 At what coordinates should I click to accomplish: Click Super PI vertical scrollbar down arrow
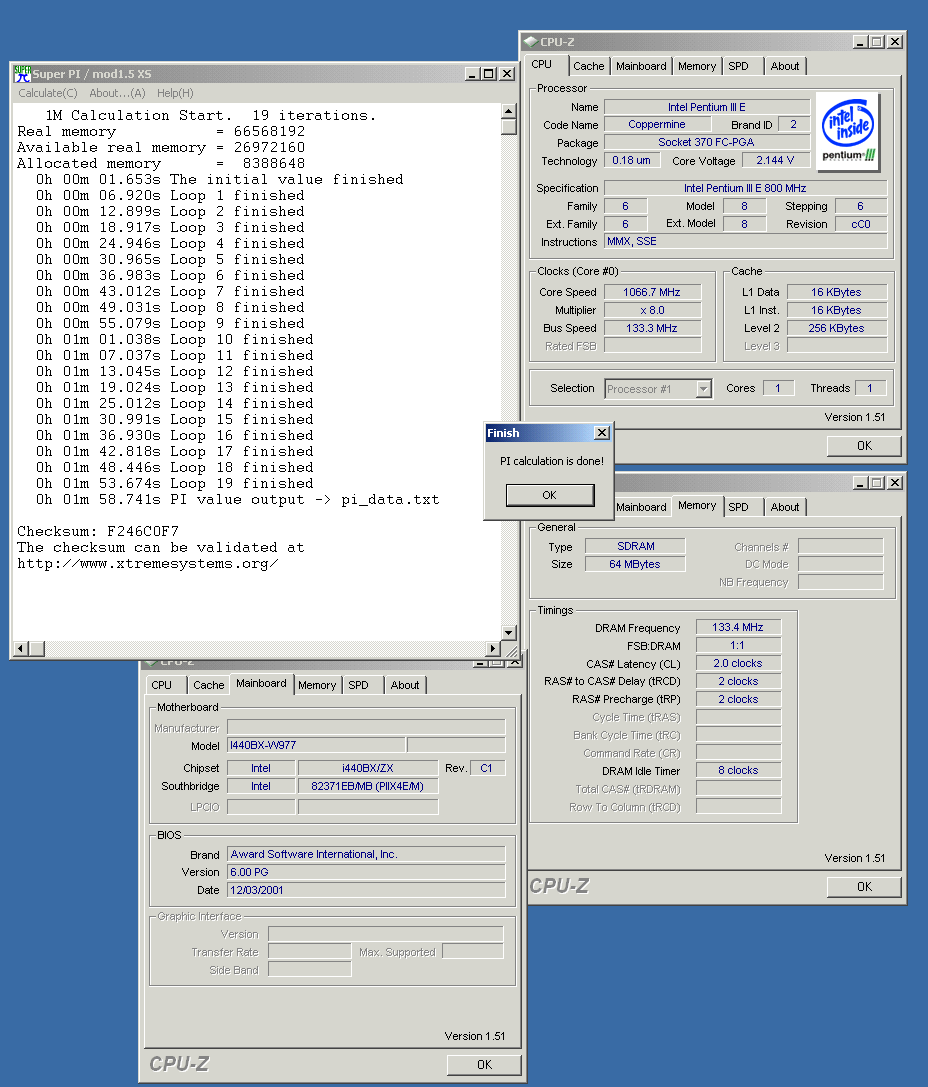[x=509, y=632]
